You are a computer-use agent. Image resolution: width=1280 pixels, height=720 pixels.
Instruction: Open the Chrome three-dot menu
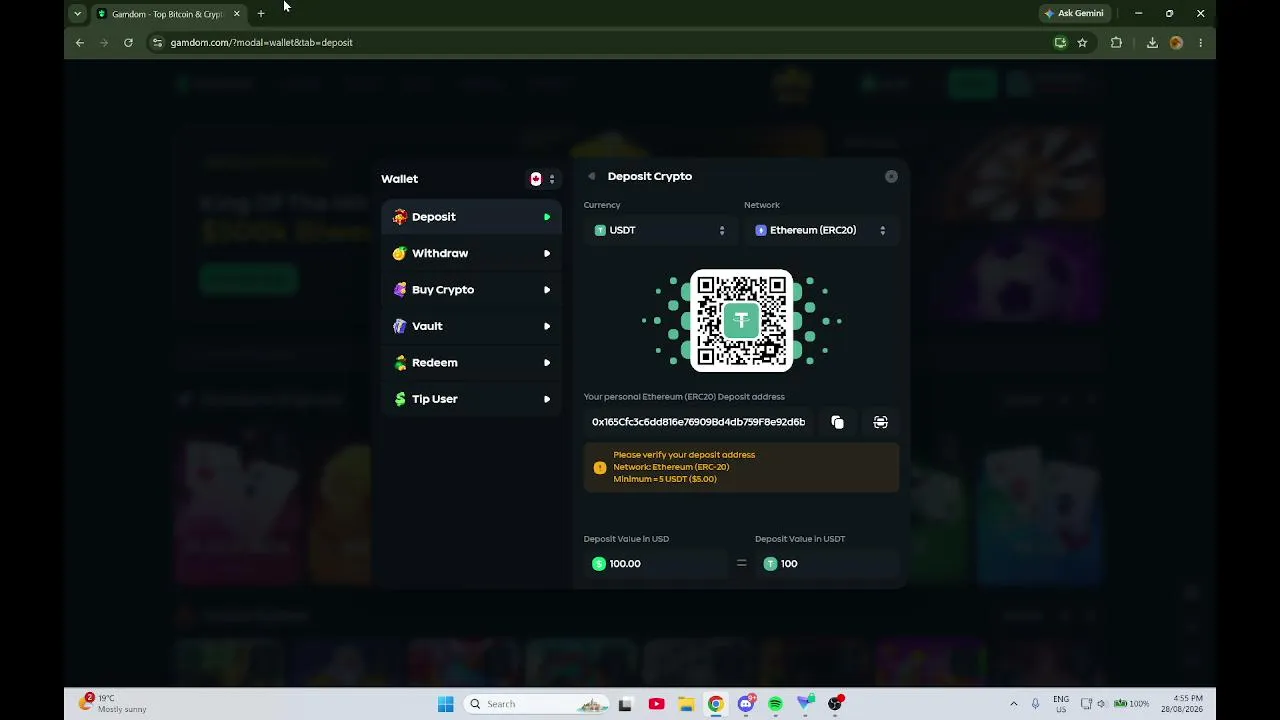tap(1200, 43)
